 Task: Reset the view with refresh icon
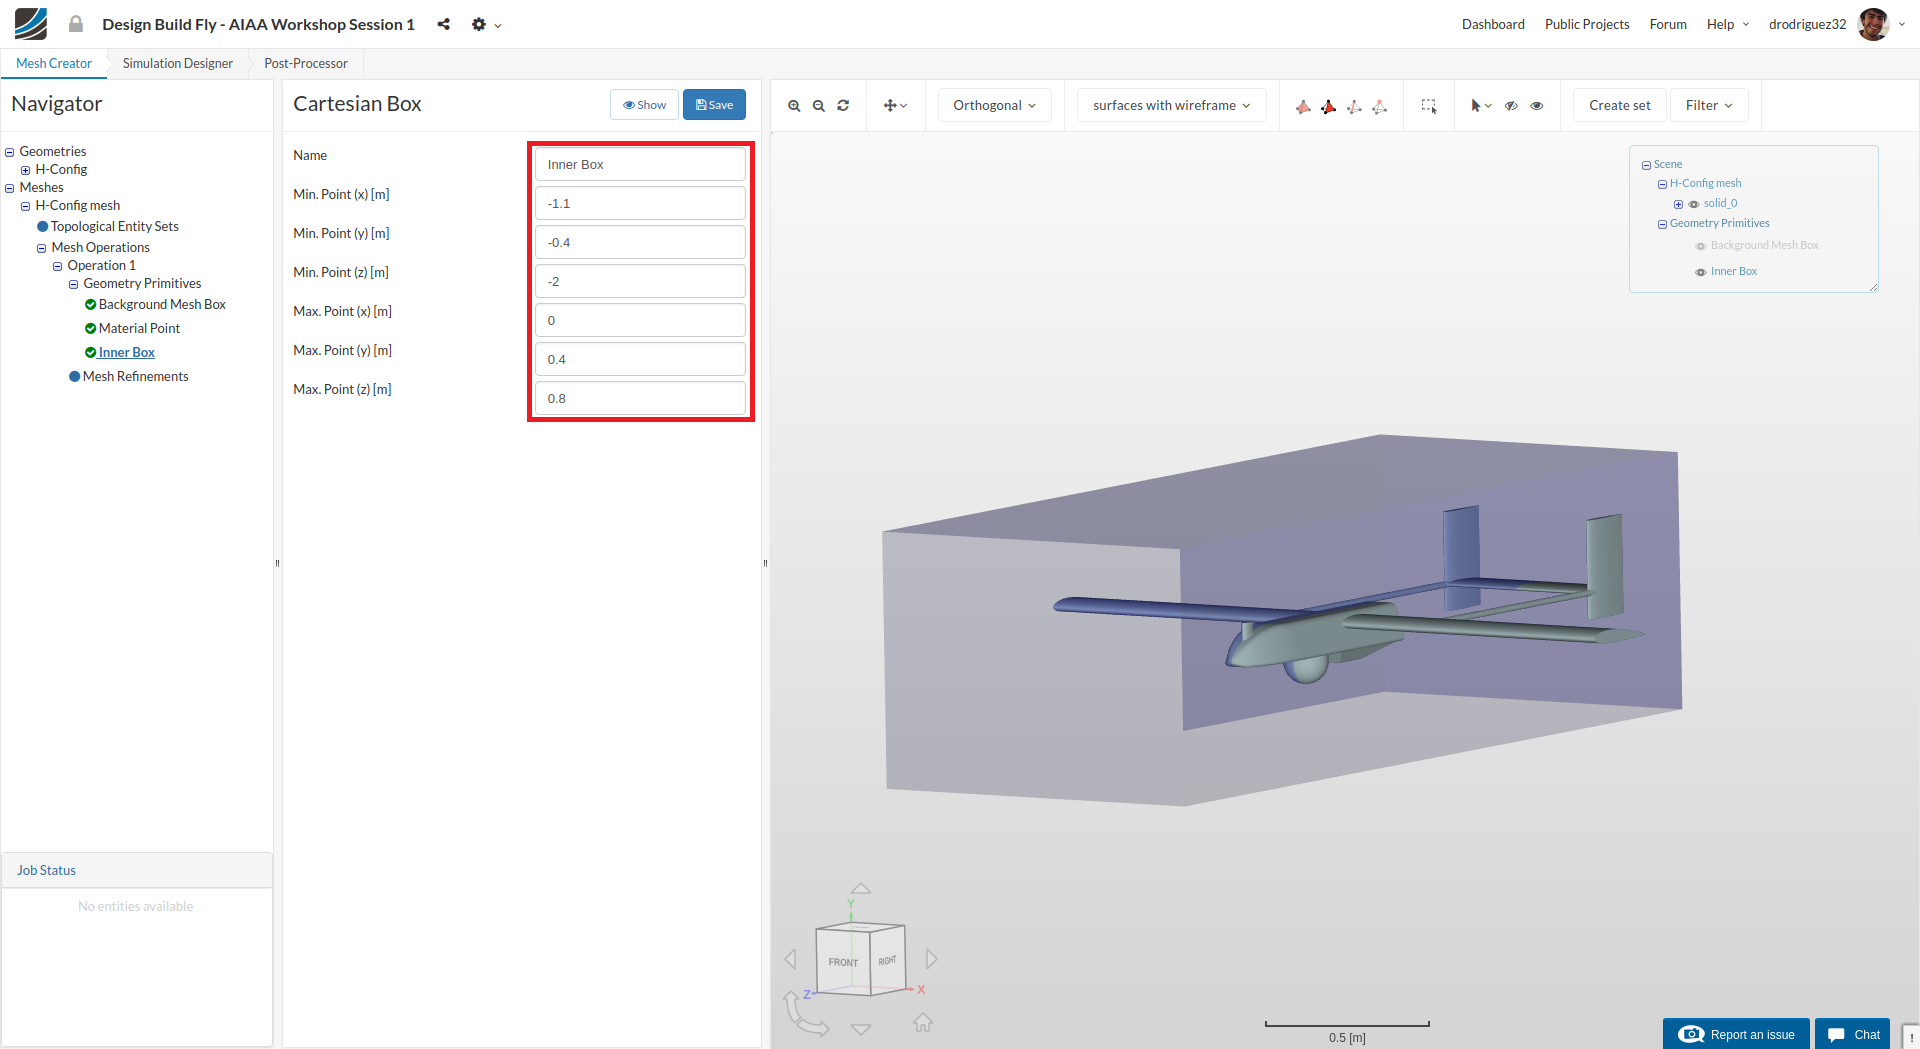click(843, 106)
